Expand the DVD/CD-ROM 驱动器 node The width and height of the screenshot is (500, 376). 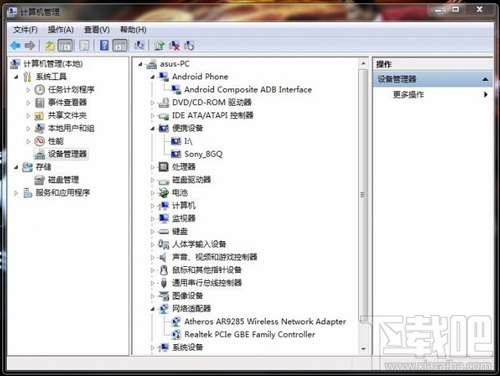pos(152,103)
